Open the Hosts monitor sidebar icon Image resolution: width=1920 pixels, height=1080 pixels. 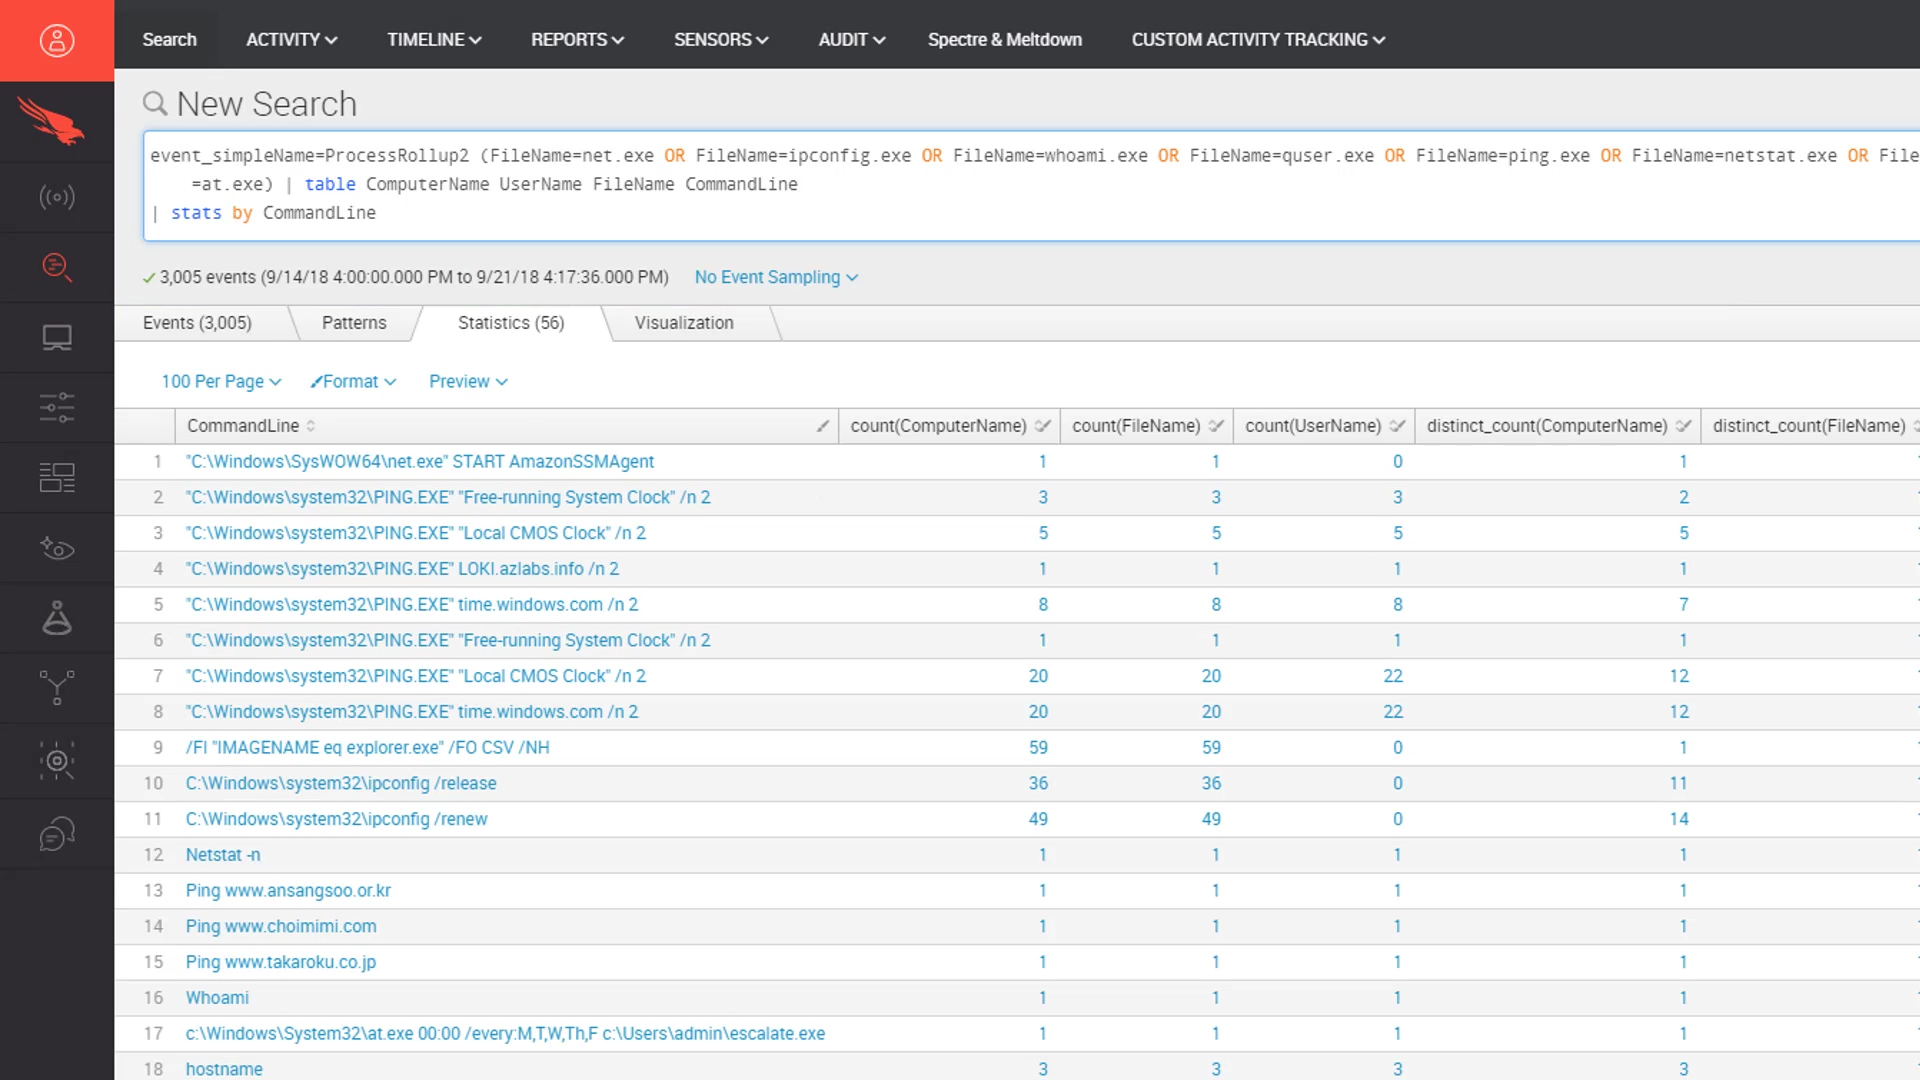tap(57, 338)
